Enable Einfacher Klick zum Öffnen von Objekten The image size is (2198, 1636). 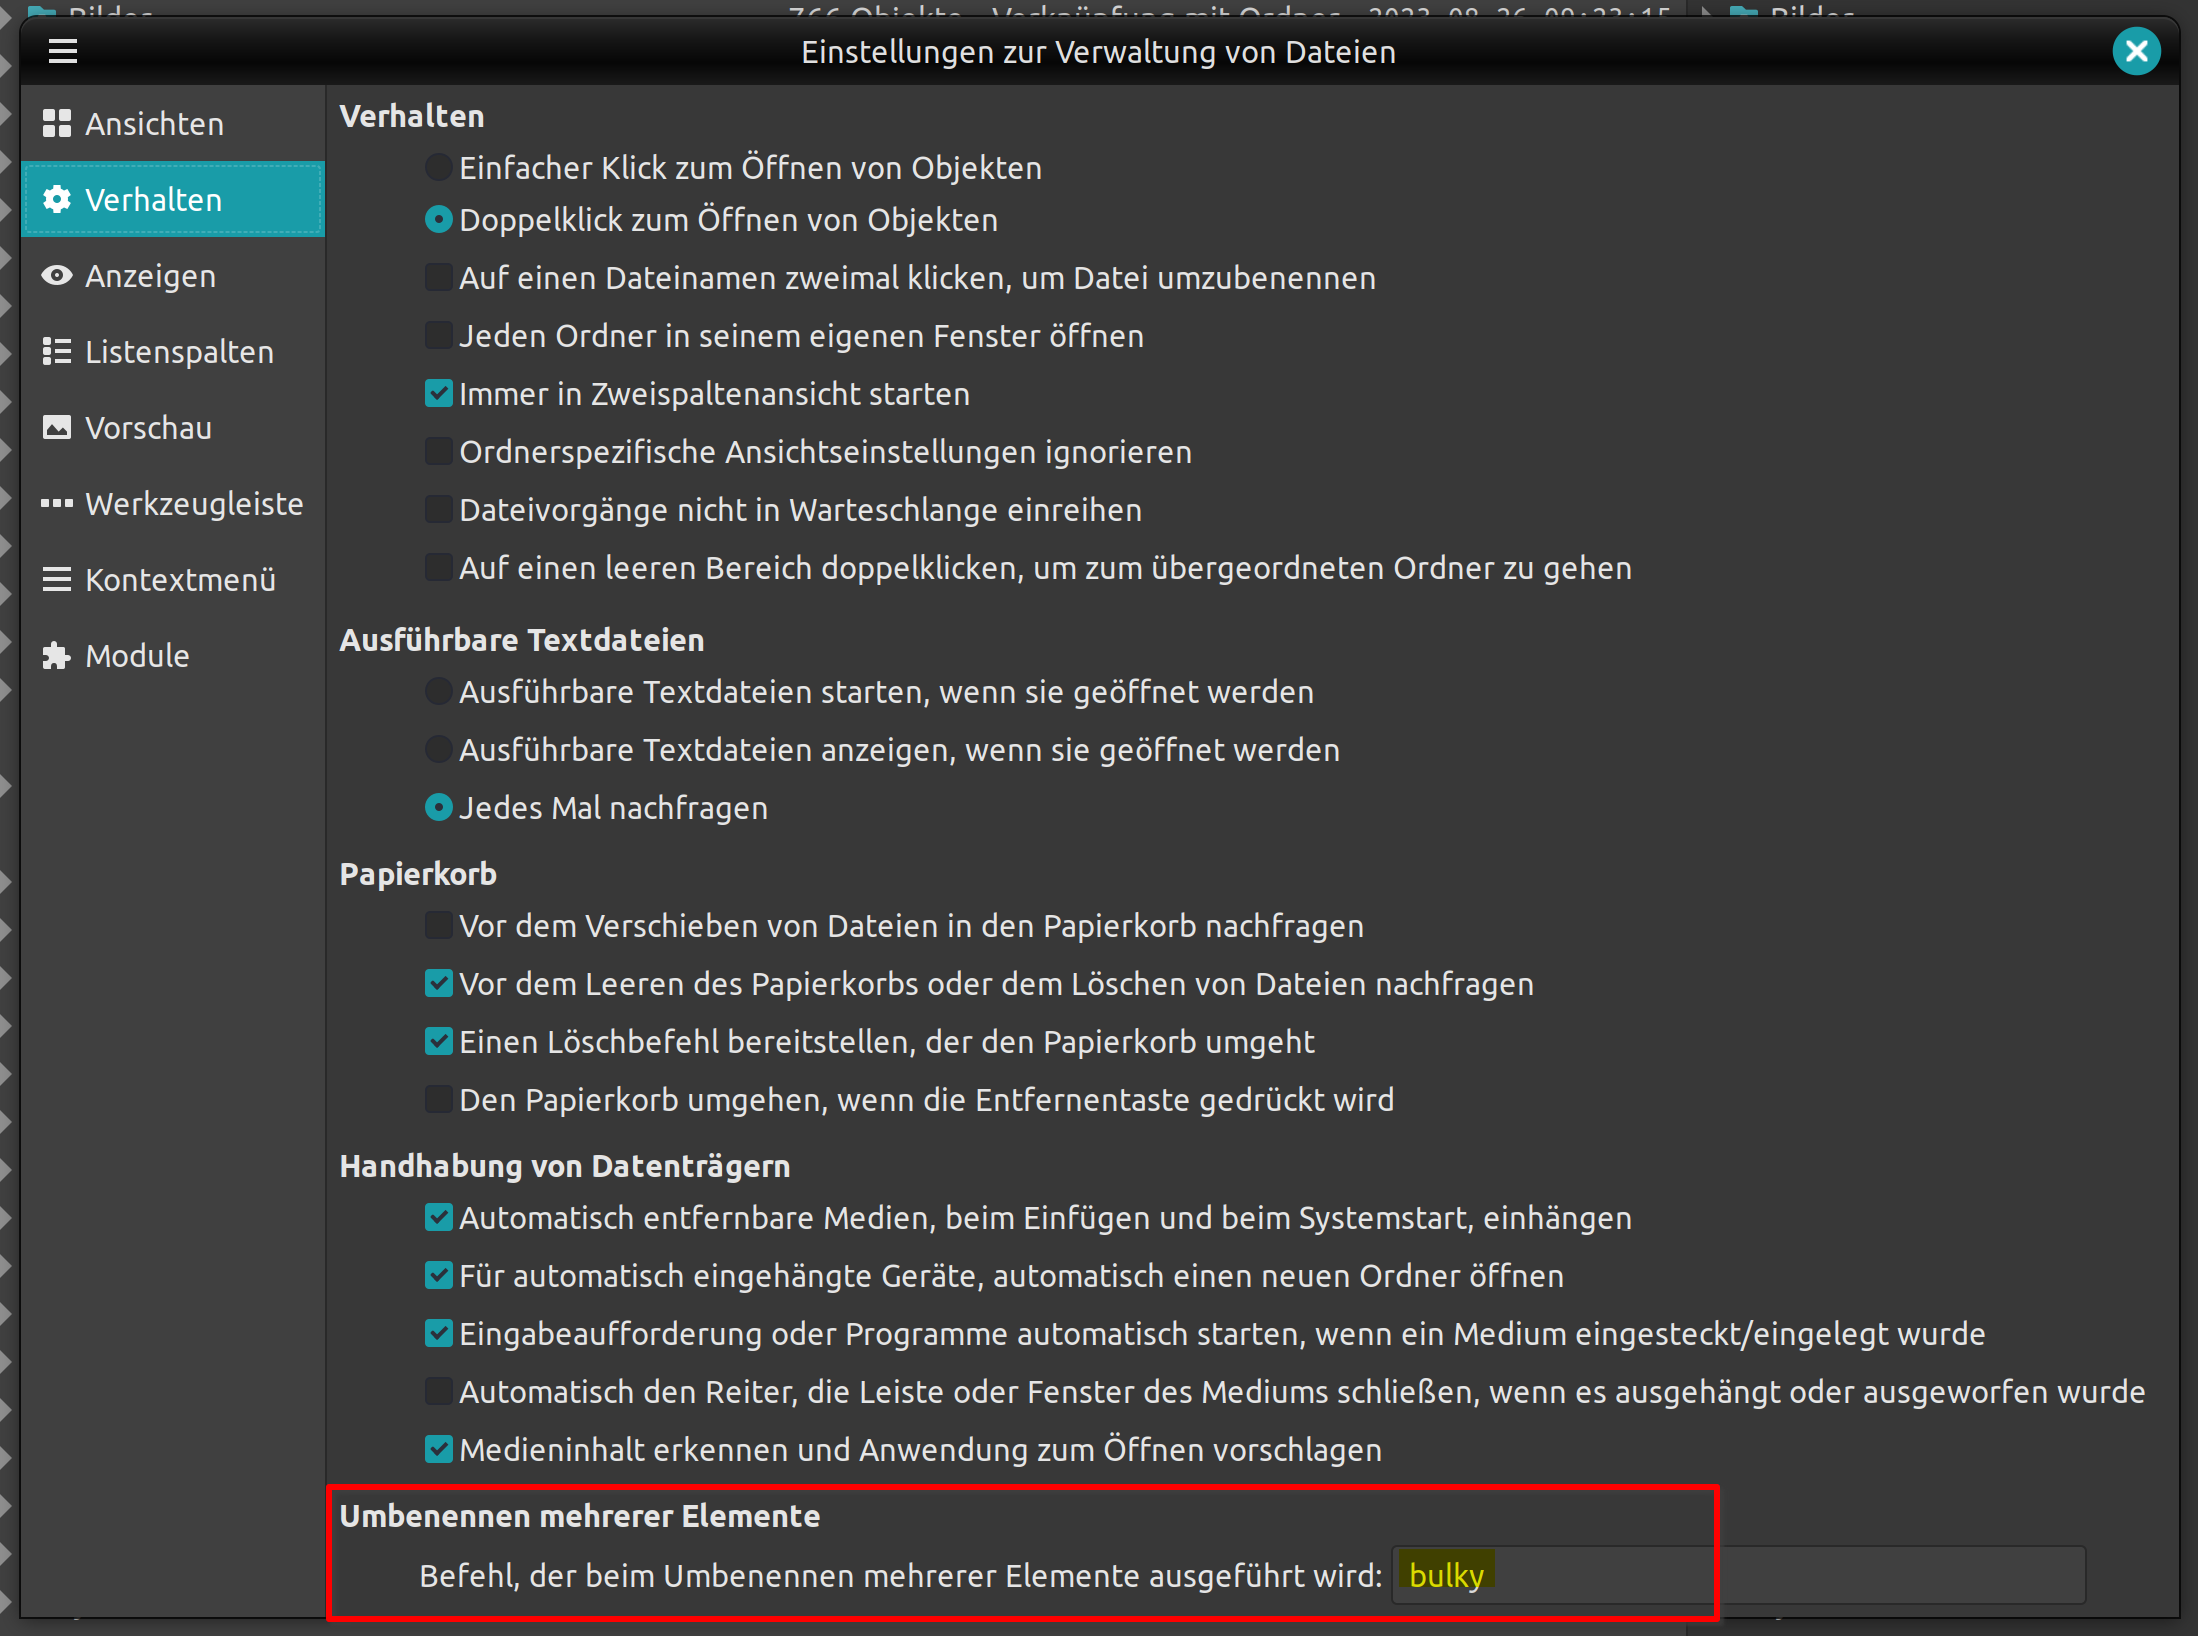(x=438, y=167)
